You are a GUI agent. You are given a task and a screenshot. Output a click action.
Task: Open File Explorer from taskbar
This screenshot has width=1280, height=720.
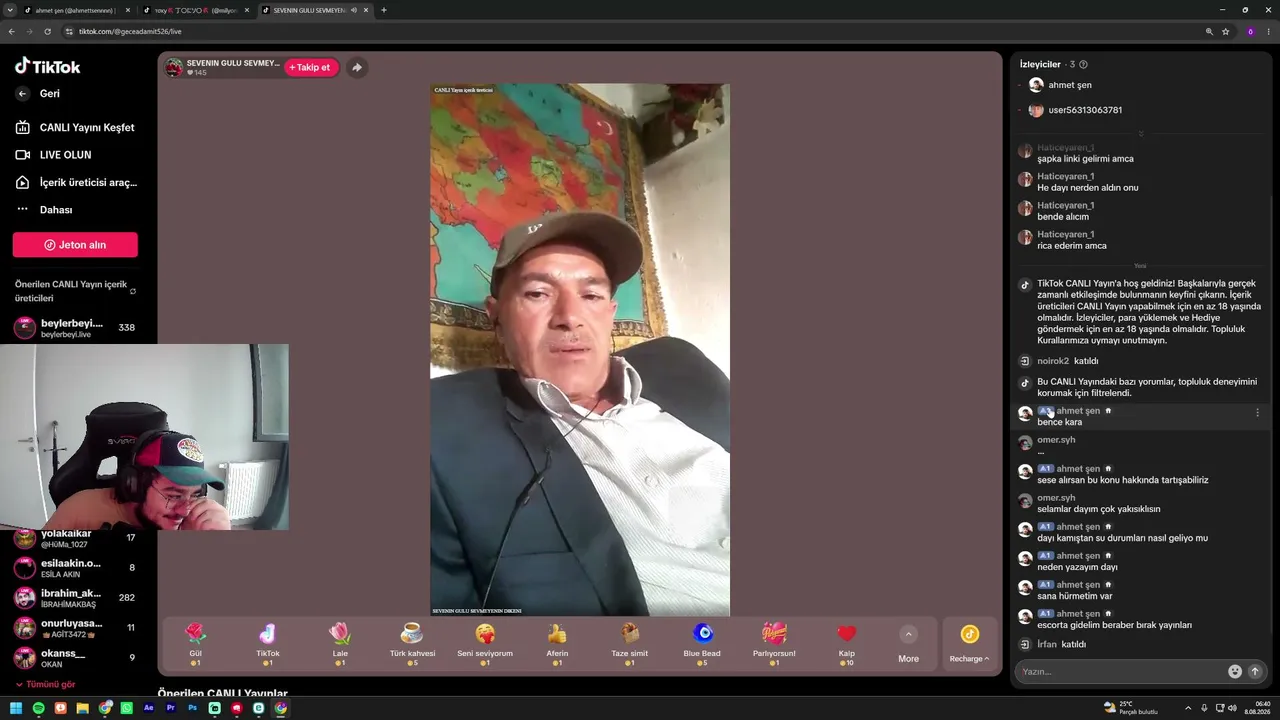[83, 708]
